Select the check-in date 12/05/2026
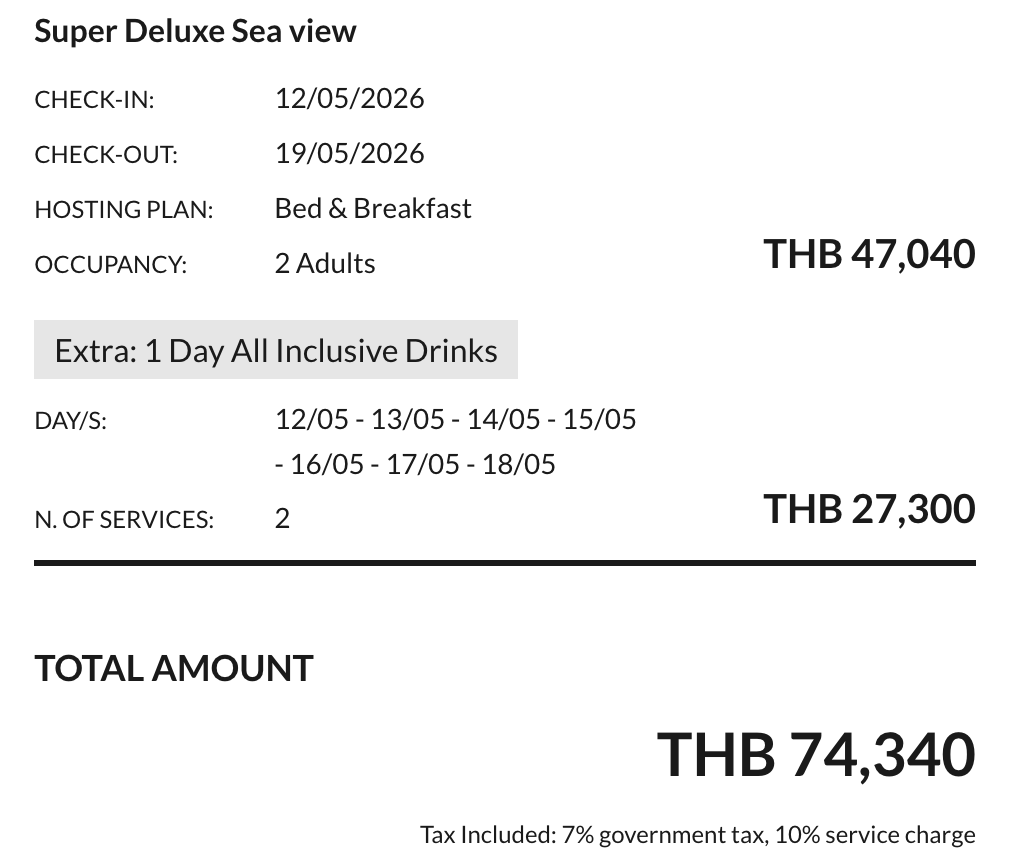Image resolution: width=1016 pixels, height=868 pixels. point(349,98)
